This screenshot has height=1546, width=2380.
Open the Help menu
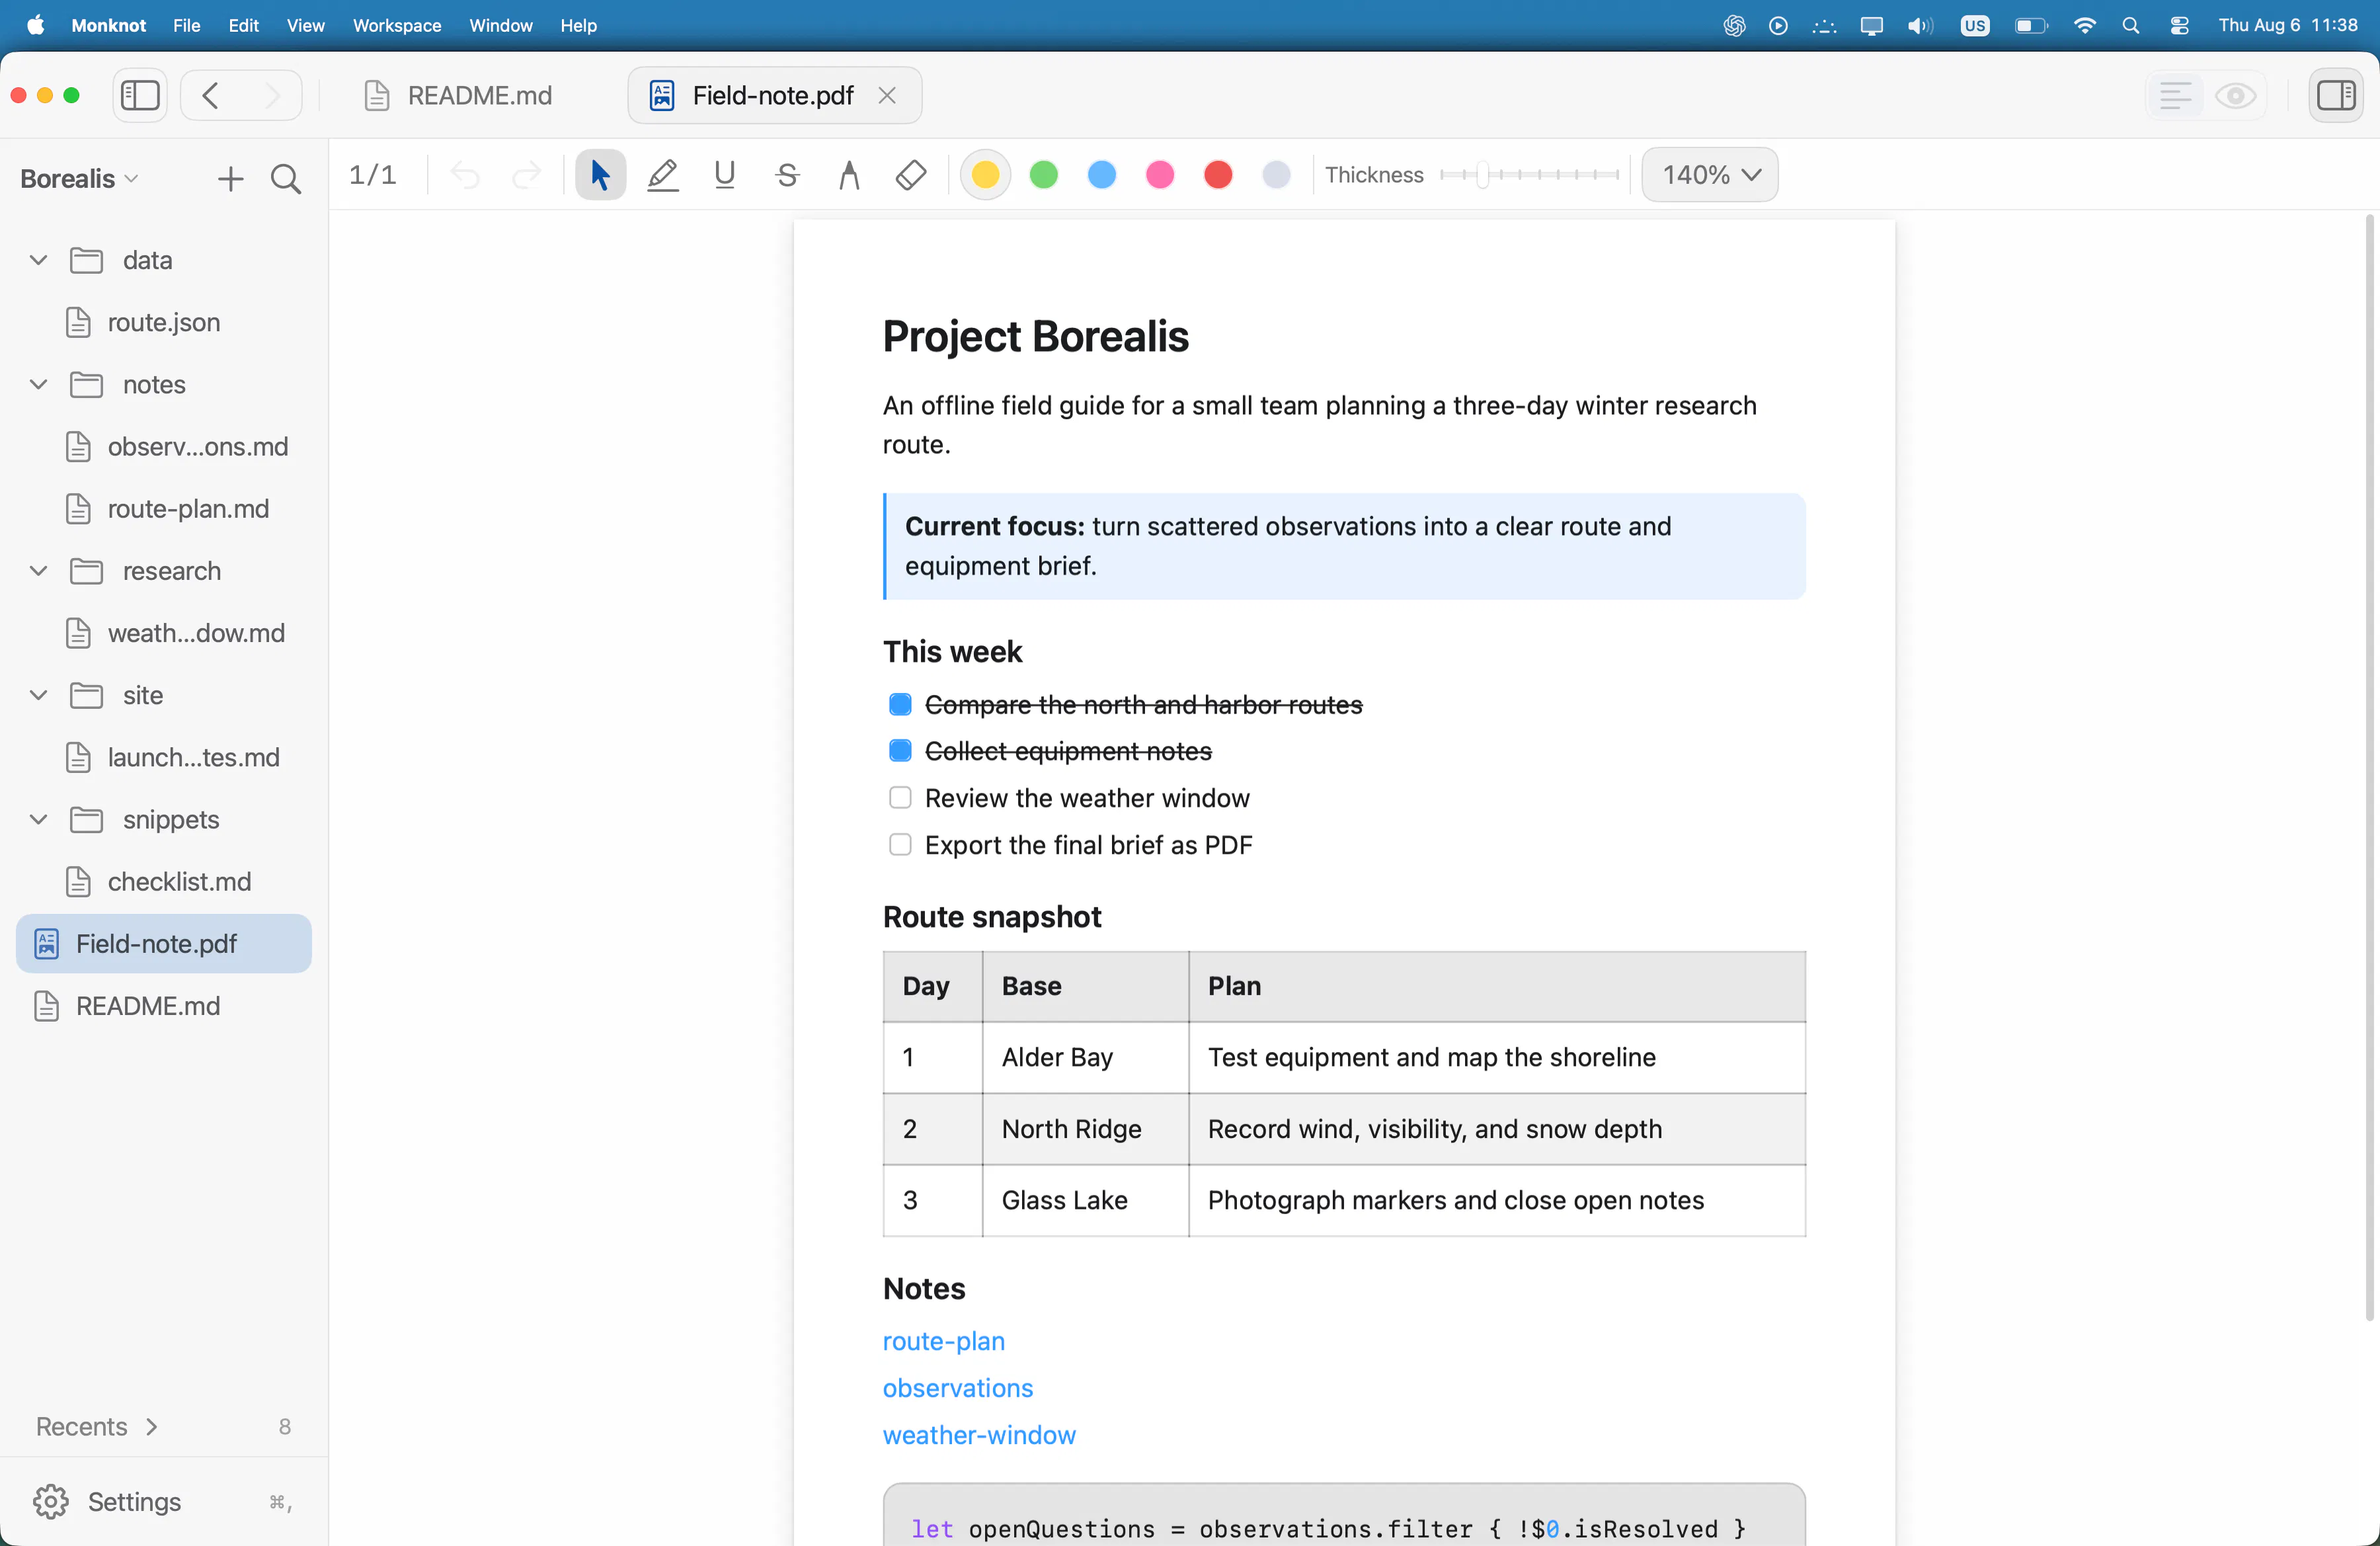pos(578,26)
